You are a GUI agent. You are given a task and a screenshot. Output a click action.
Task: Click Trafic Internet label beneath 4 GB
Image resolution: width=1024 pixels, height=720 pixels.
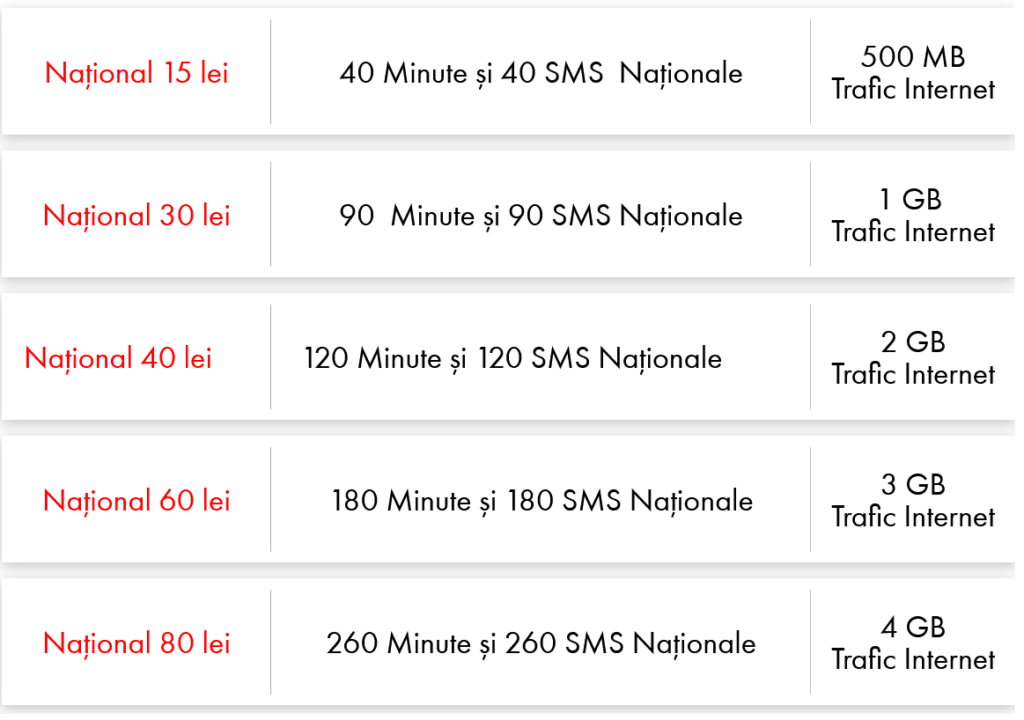(x=913, y=660)
